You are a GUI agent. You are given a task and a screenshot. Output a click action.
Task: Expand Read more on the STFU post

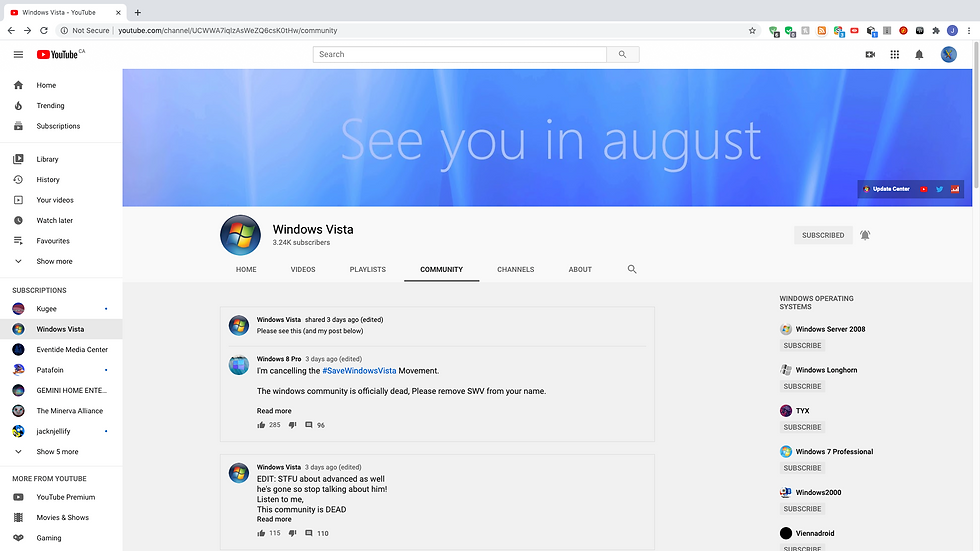(x=274, y=519)
